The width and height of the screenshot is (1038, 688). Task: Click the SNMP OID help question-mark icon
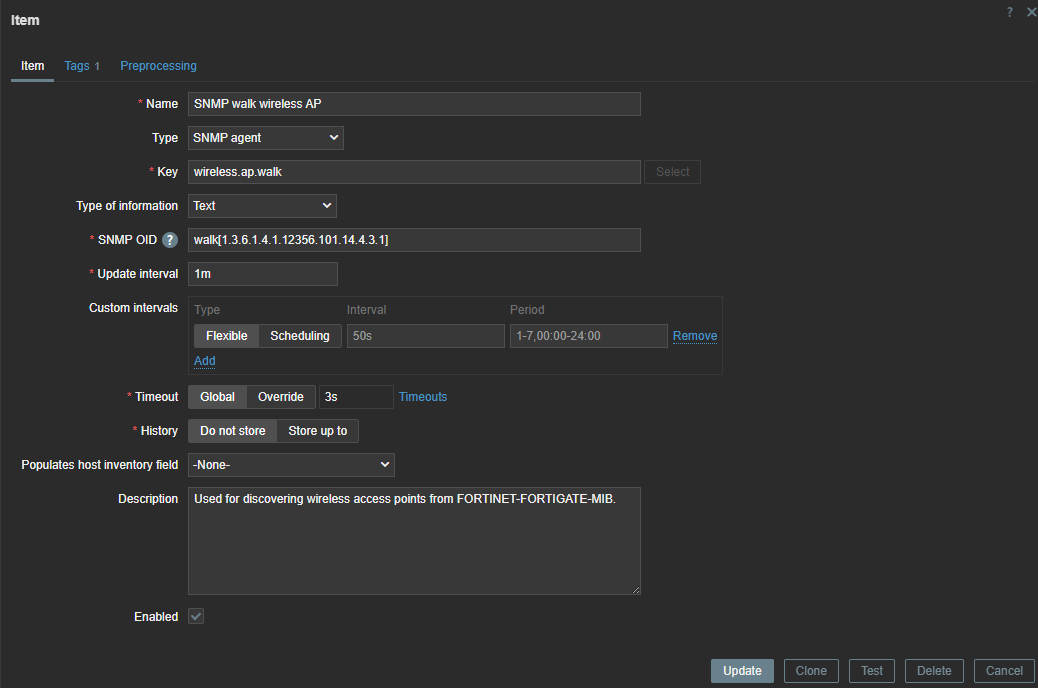[170, 240]
